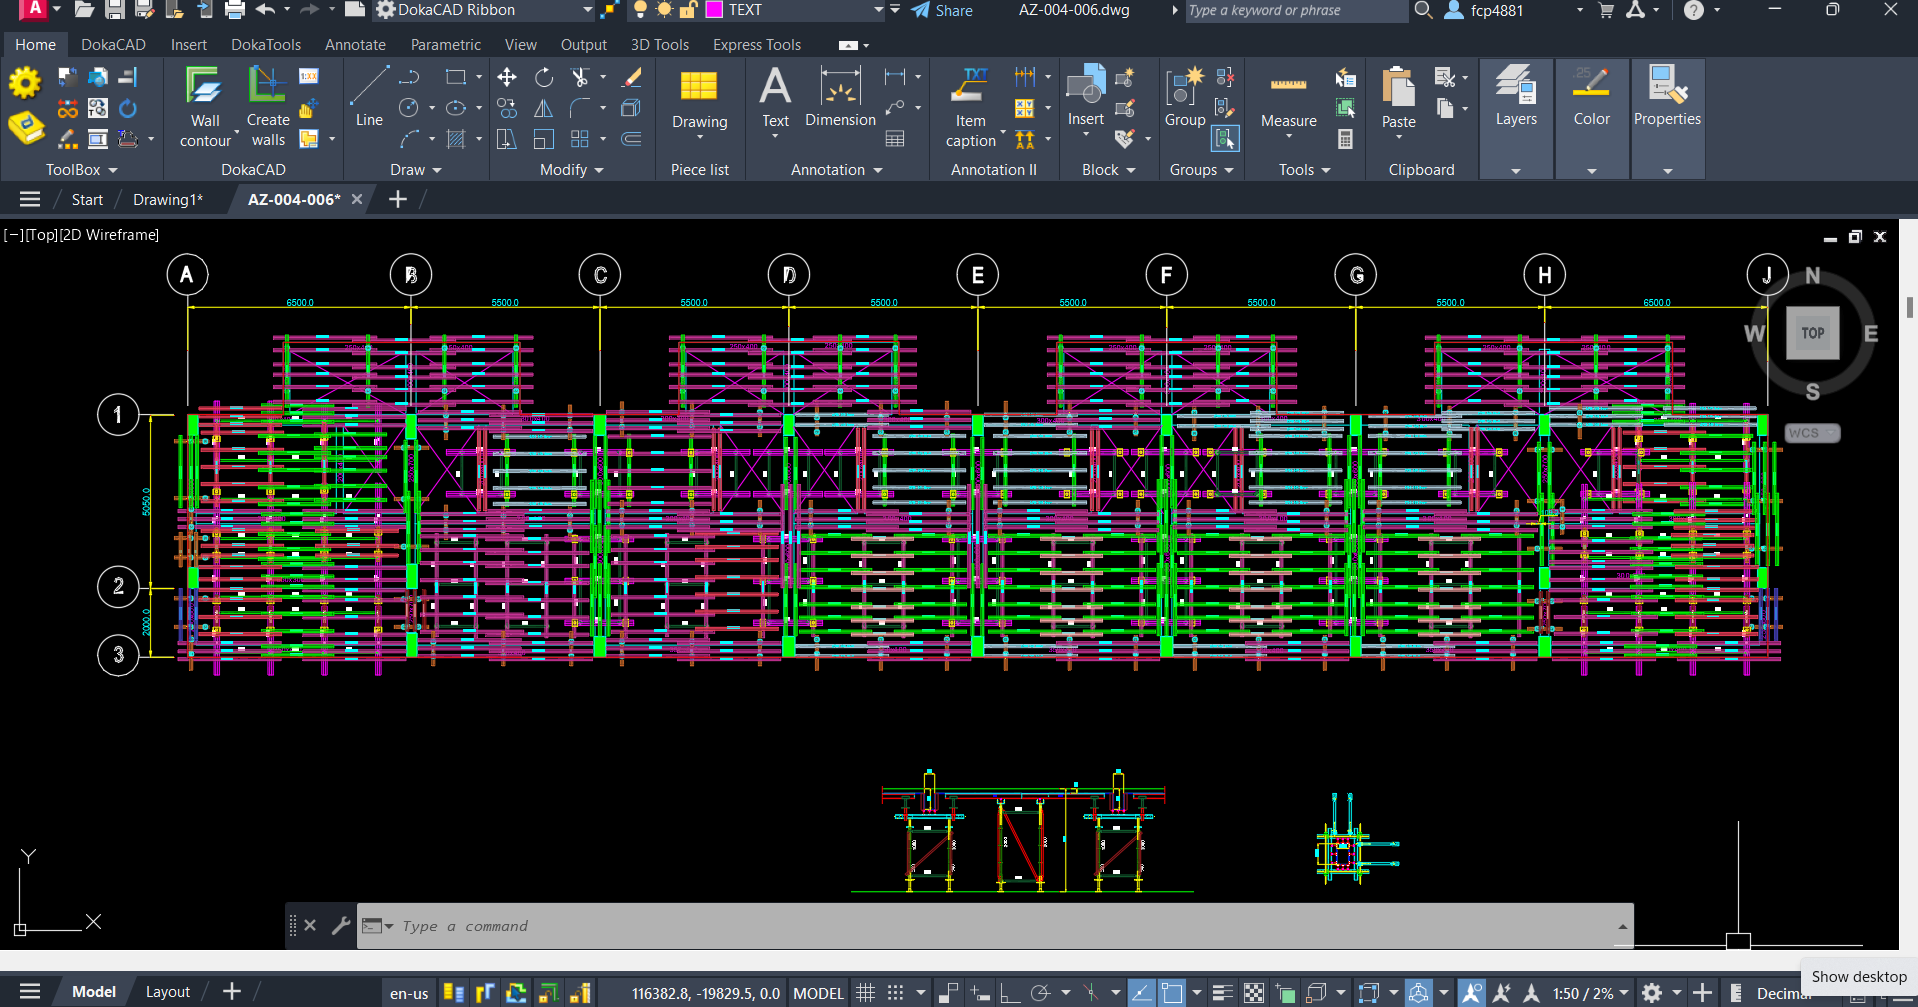Click the Item caption tool
This screenshot has height=1007, width=1918.
pos(970,107)
